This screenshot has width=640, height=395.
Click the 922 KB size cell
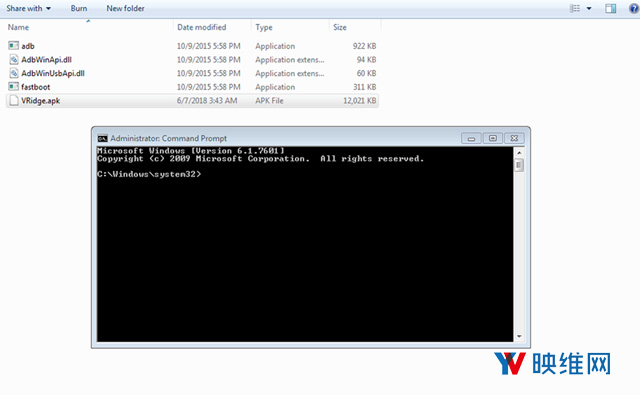coord(364,46)
